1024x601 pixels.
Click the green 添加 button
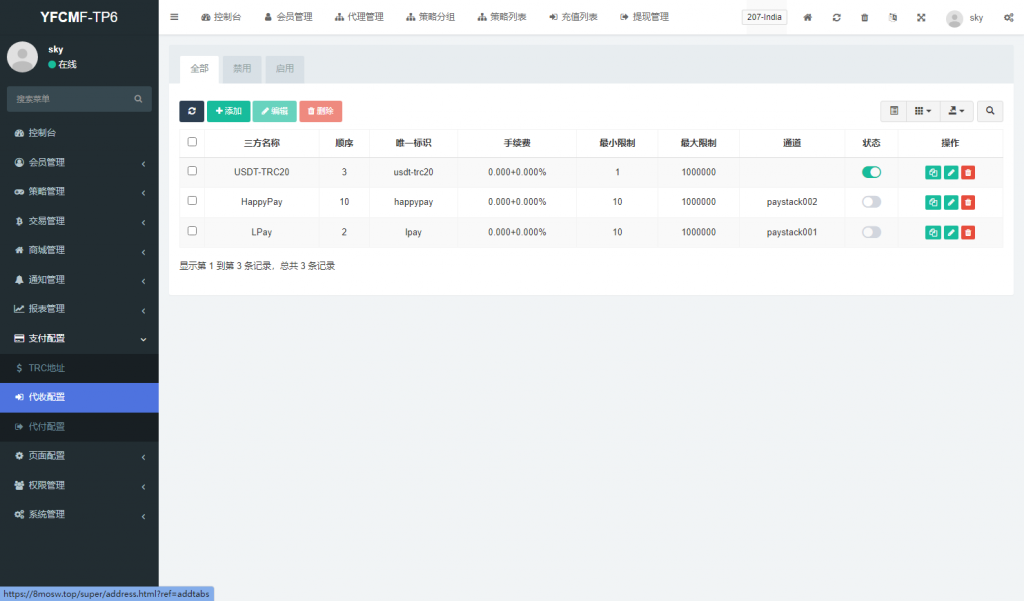[228, 111]
